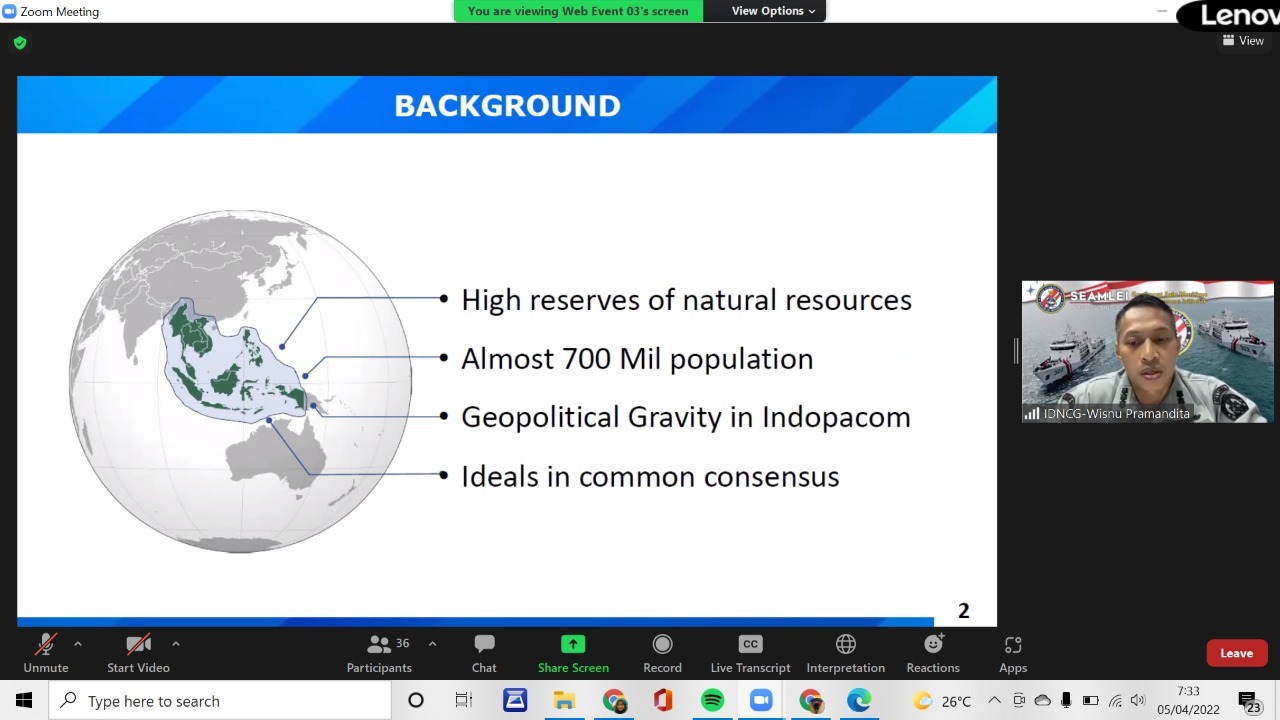Open File Explorer from the taskbar

[x=564, y=701]
